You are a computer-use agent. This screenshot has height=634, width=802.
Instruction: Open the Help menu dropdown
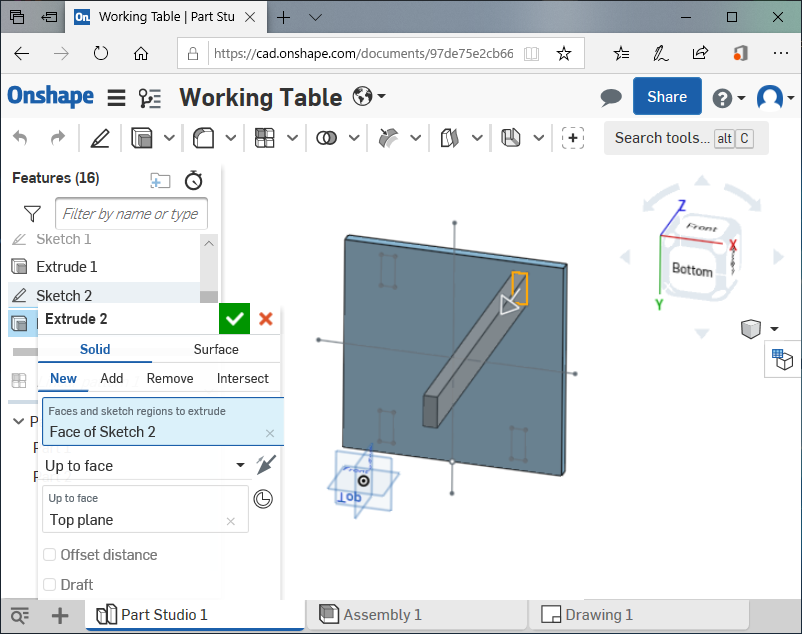729,98
